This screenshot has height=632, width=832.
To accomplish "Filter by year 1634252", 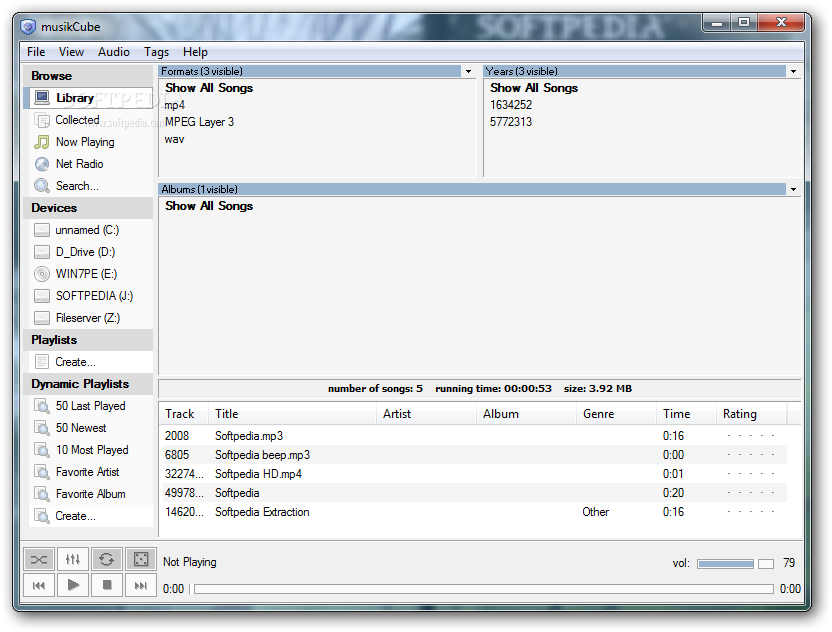I will pos(511,105).
